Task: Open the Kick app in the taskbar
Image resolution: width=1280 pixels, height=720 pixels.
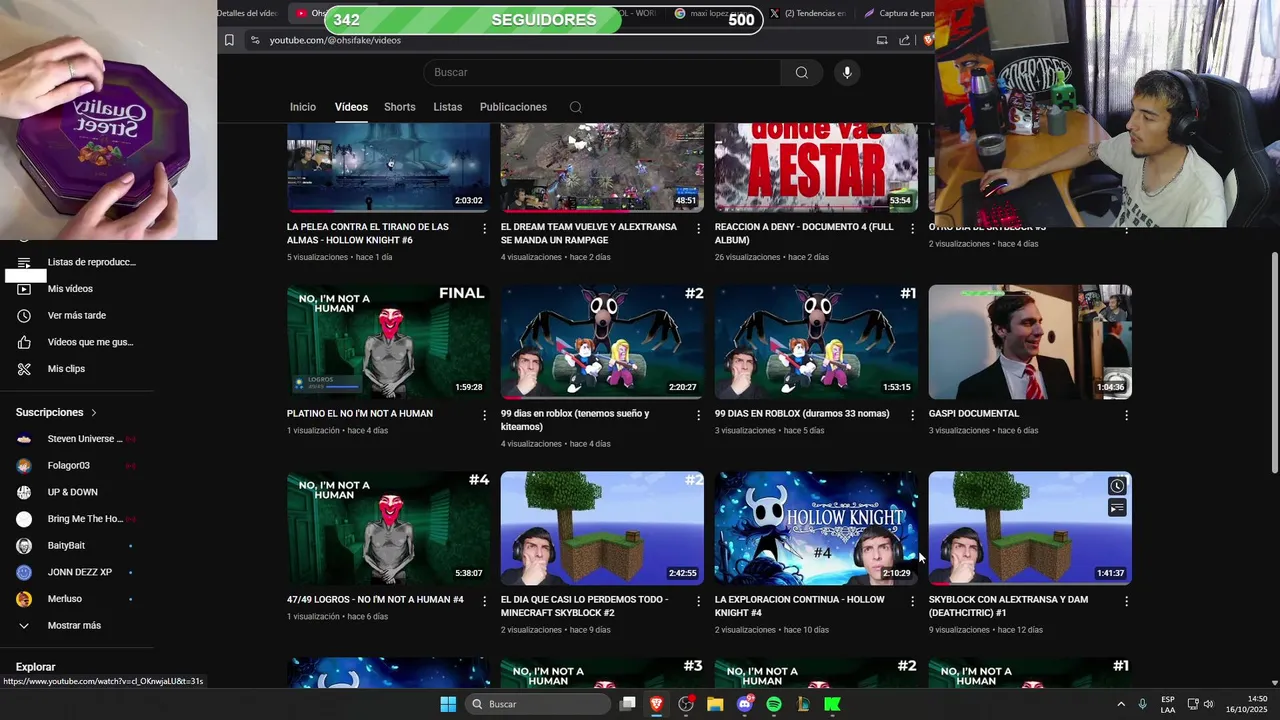Action: tap(832, 704)
